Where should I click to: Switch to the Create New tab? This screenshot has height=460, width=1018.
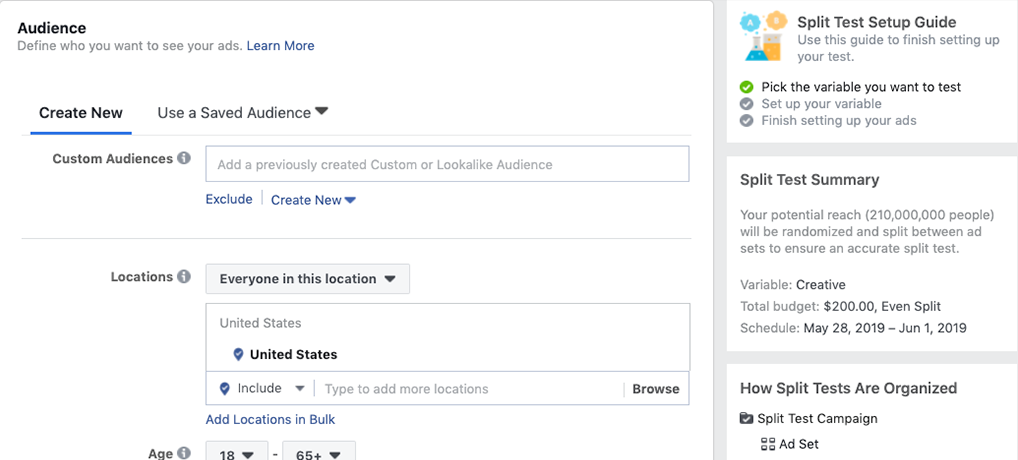tap(81, 113)
